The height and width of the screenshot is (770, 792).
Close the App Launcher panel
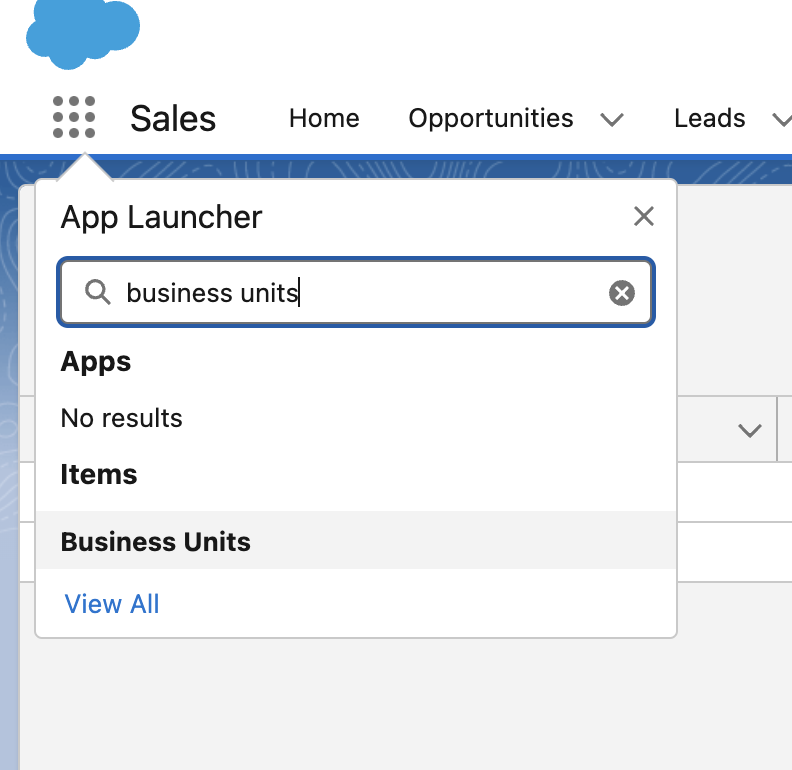(x=644, y=217)
